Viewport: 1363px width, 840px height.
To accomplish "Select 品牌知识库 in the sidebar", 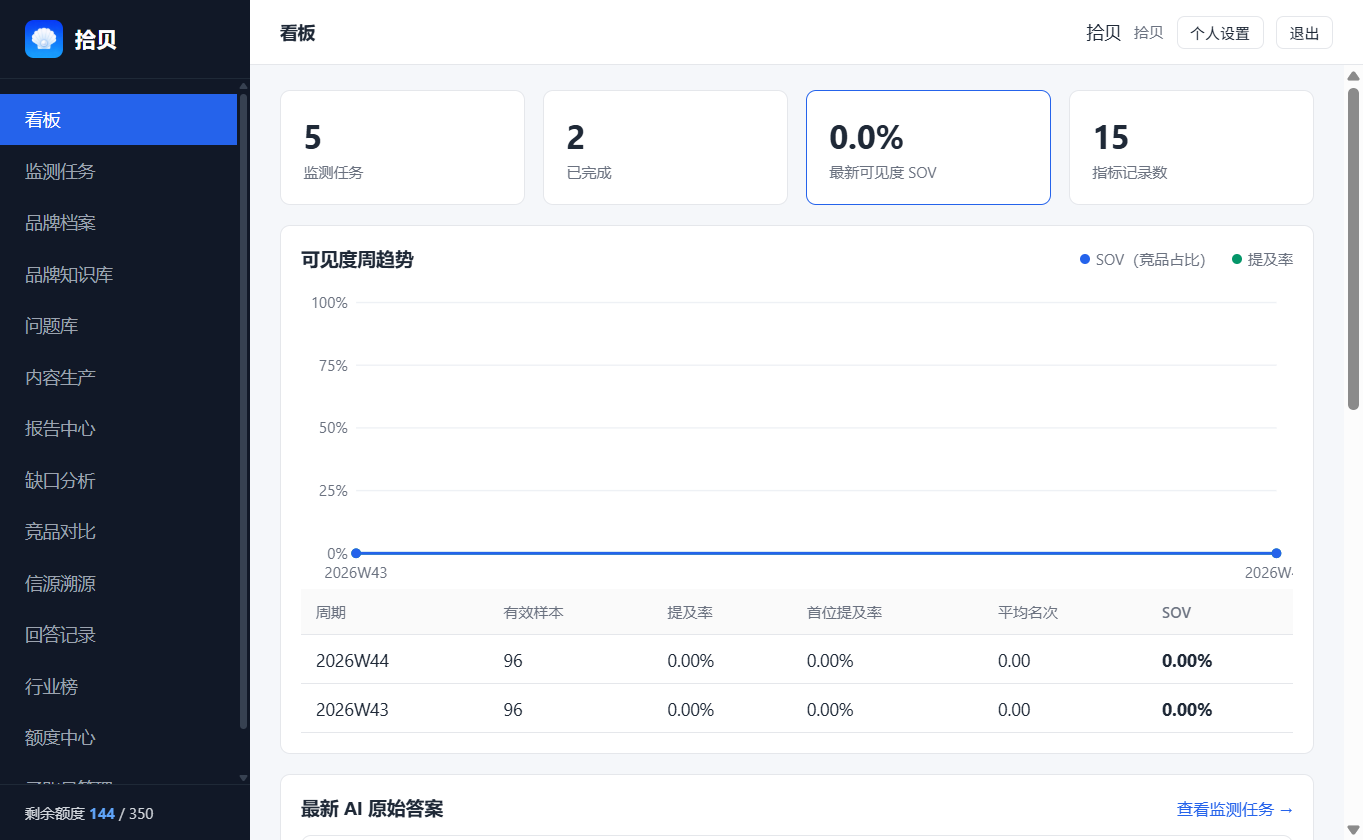I will point(118,274).
